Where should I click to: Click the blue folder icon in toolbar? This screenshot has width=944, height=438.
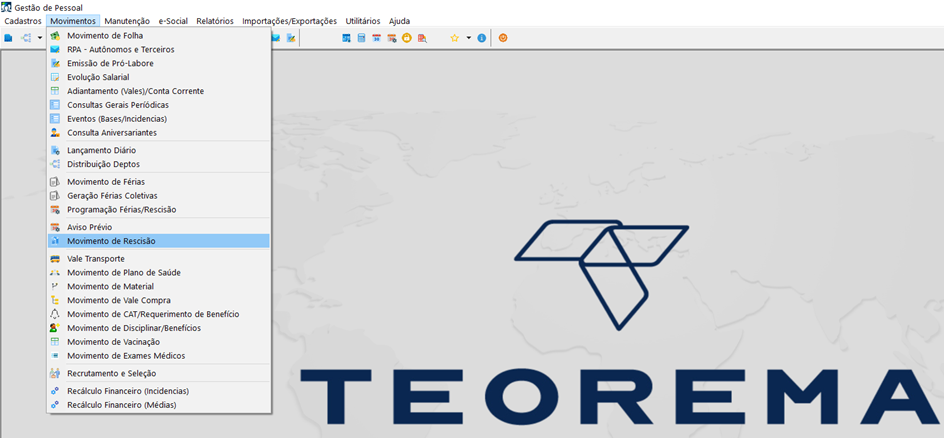click(x=8, y=38)
